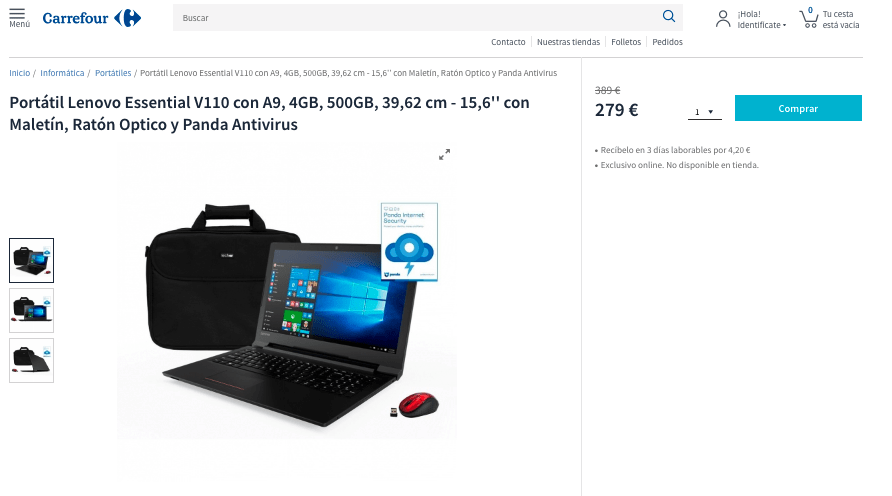Image resolution: width=892 pixels, height=496 pixels.
Task: Open the Identifícate account dropdown
Action: coord(762,25)
